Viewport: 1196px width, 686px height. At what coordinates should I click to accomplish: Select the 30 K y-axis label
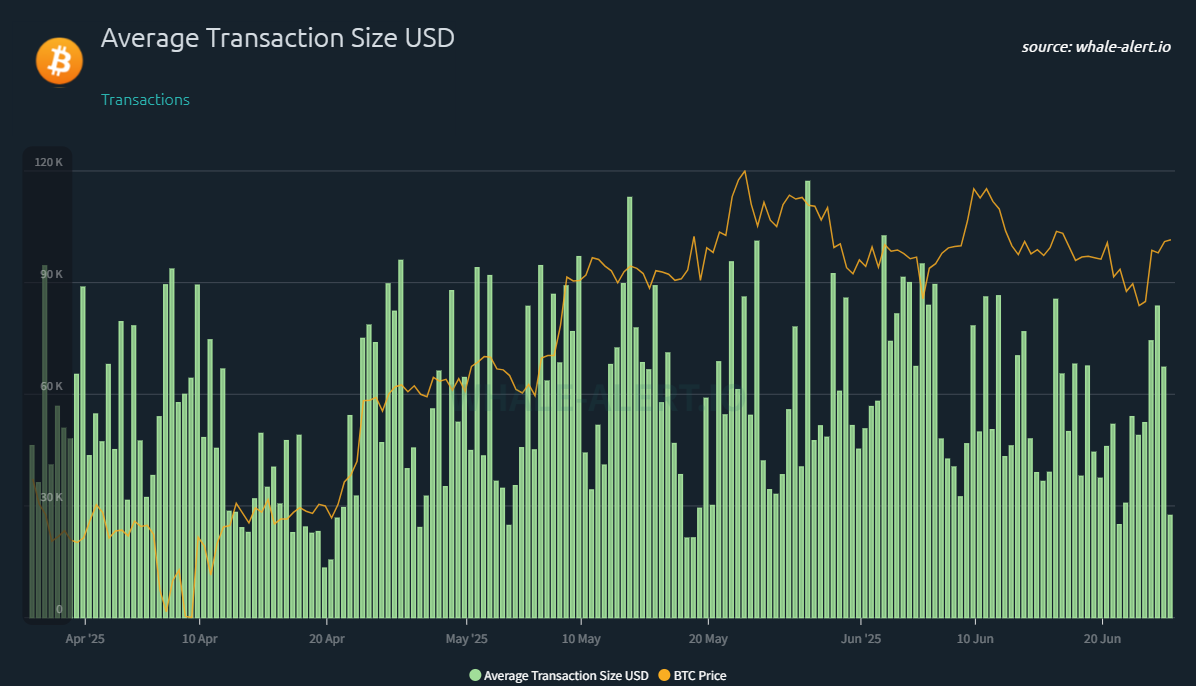pos(51,498)
